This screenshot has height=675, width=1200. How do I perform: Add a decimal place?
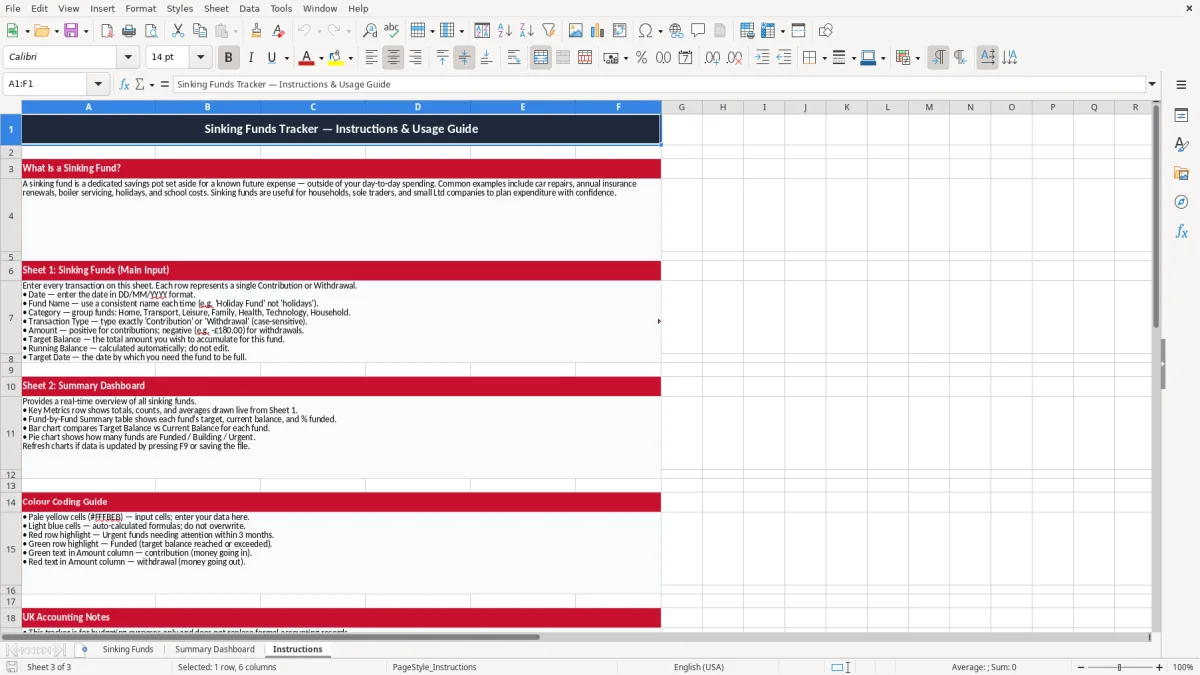pyautogui.click(x=712, y=58)
